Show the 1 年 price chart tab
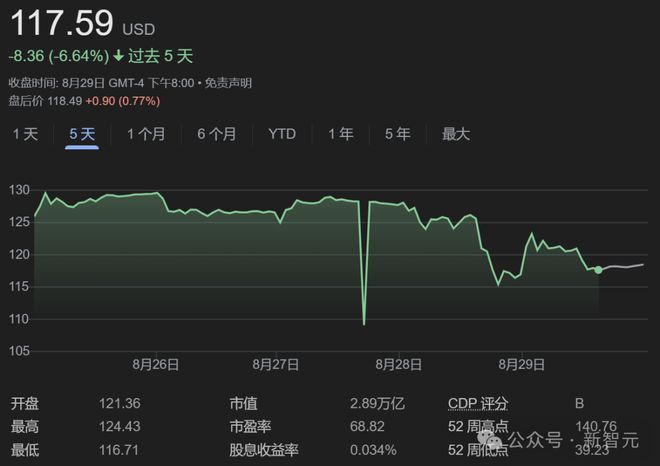 pyautogui.click(x=341, y=134)
